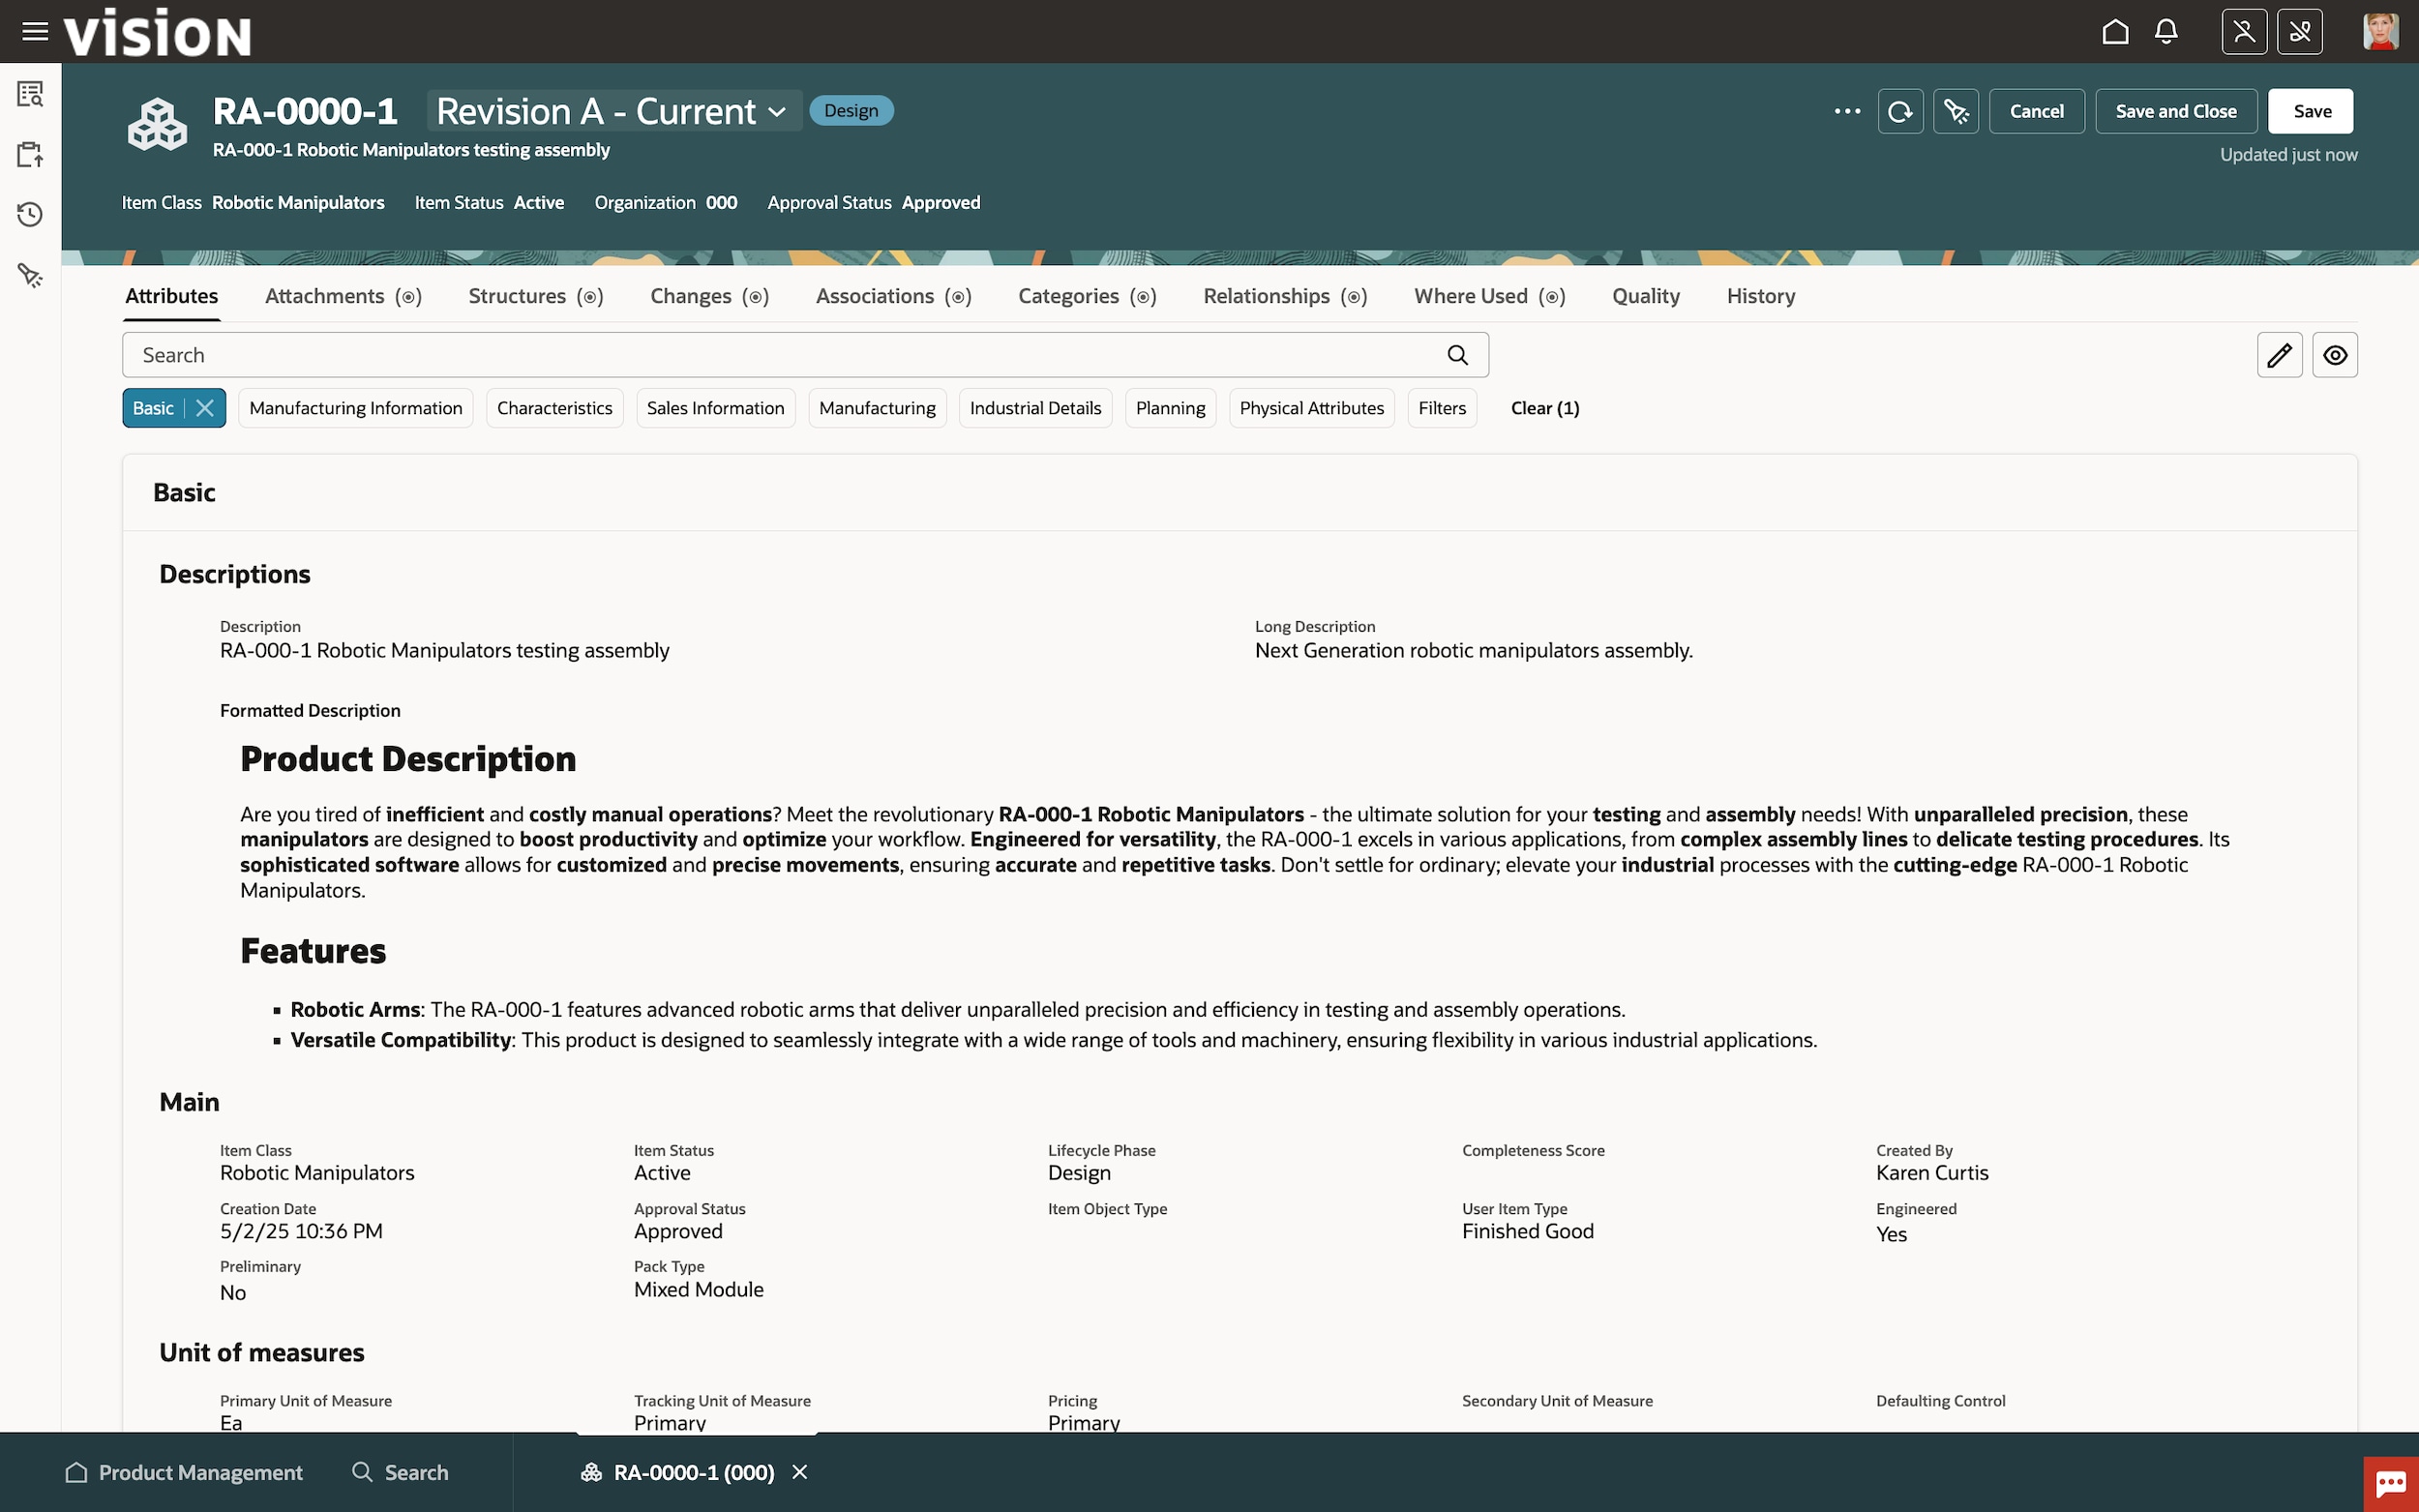The height and width of the screenshot is (1512, 2419).
Task: Enable the Physical Attributes filter chip
Action: point(1311,408)
